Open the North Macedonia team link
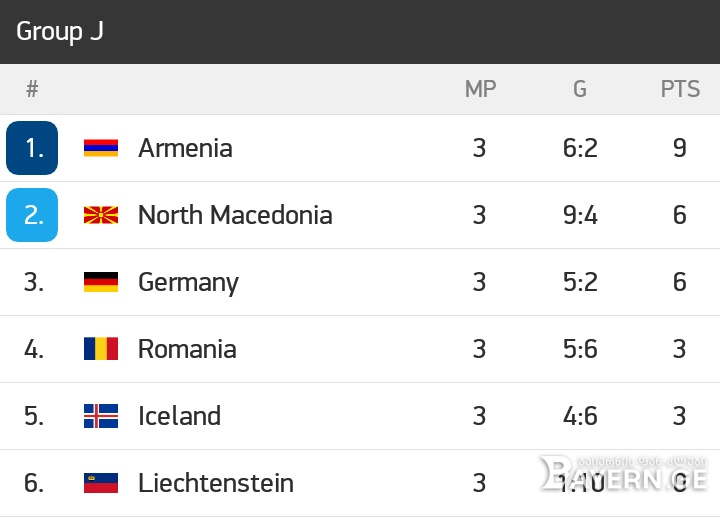Screen dimensions: 720x517 point(235,215)
